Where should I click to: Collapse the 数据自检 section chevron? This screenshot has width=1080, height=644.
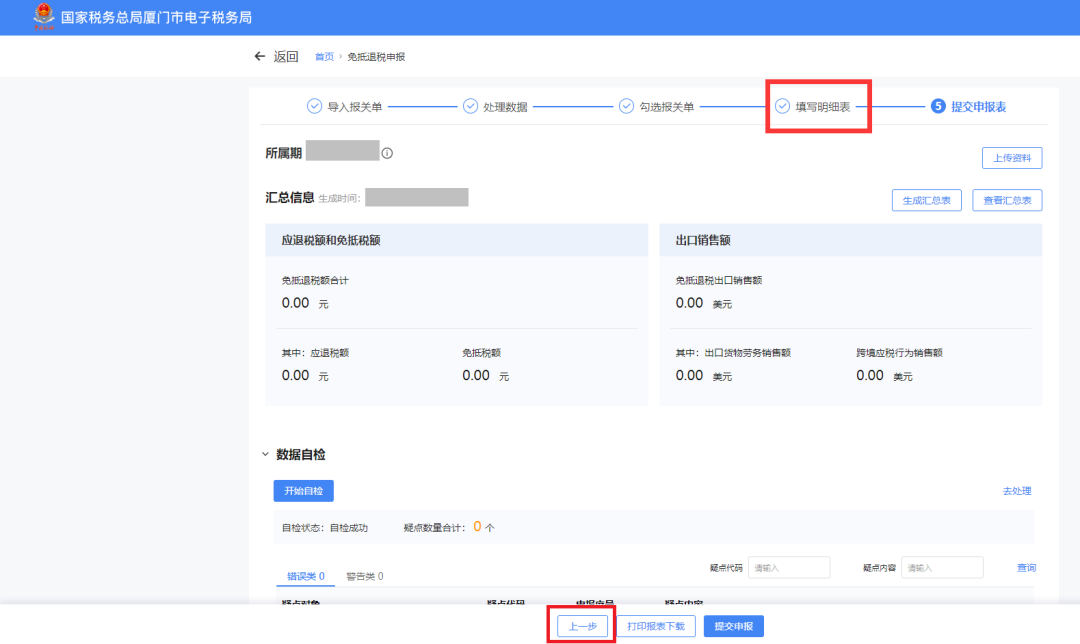point(265,455)
